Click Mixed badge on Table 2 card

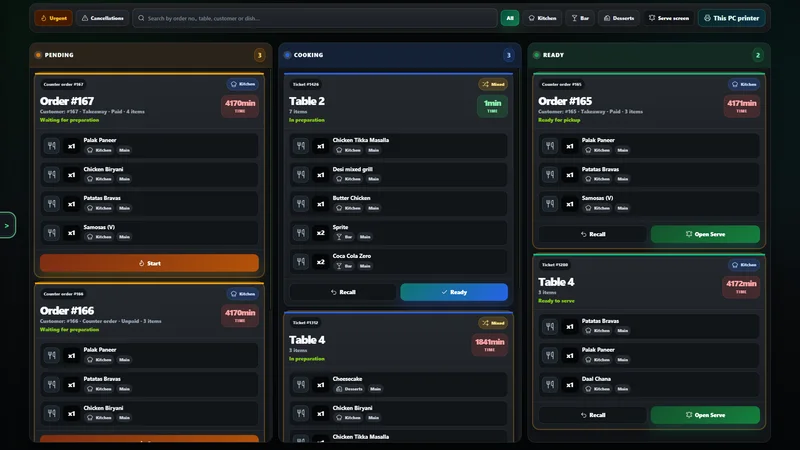pyautogui.click(x=493, y=84)
